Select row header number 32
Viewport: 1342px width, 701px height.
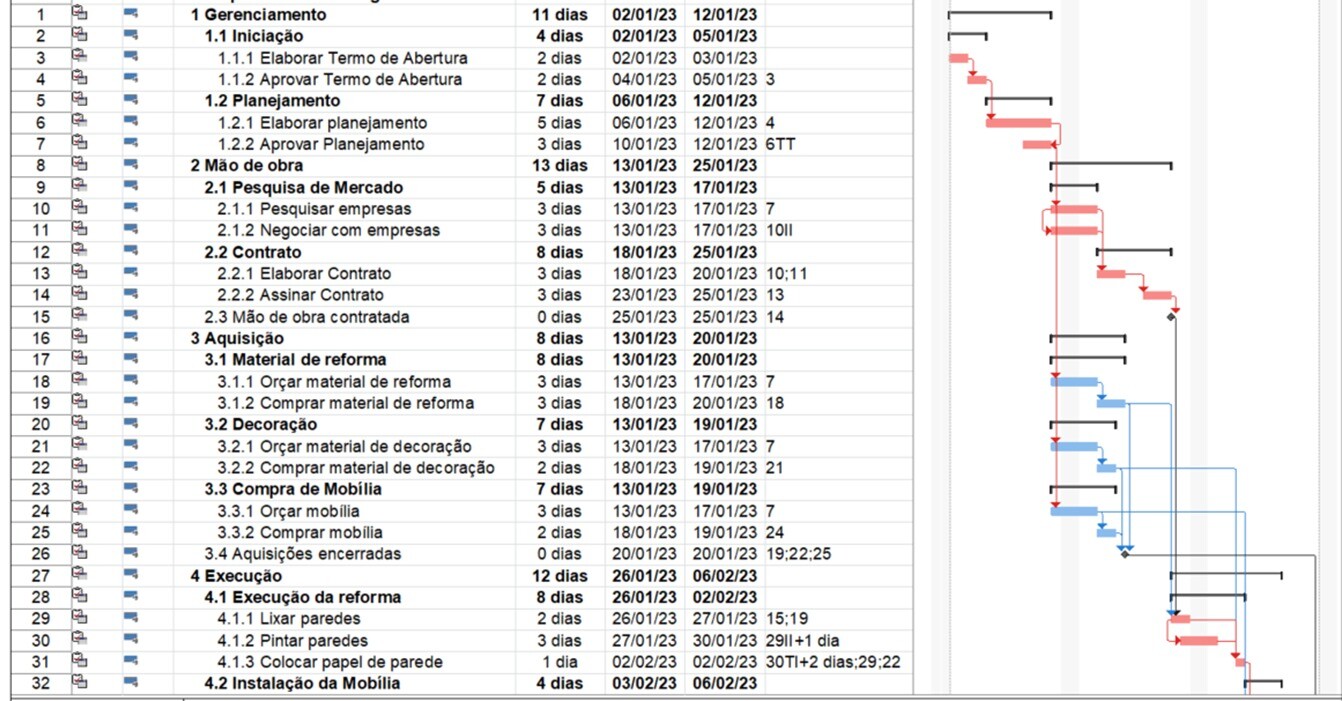pos(40,684)
